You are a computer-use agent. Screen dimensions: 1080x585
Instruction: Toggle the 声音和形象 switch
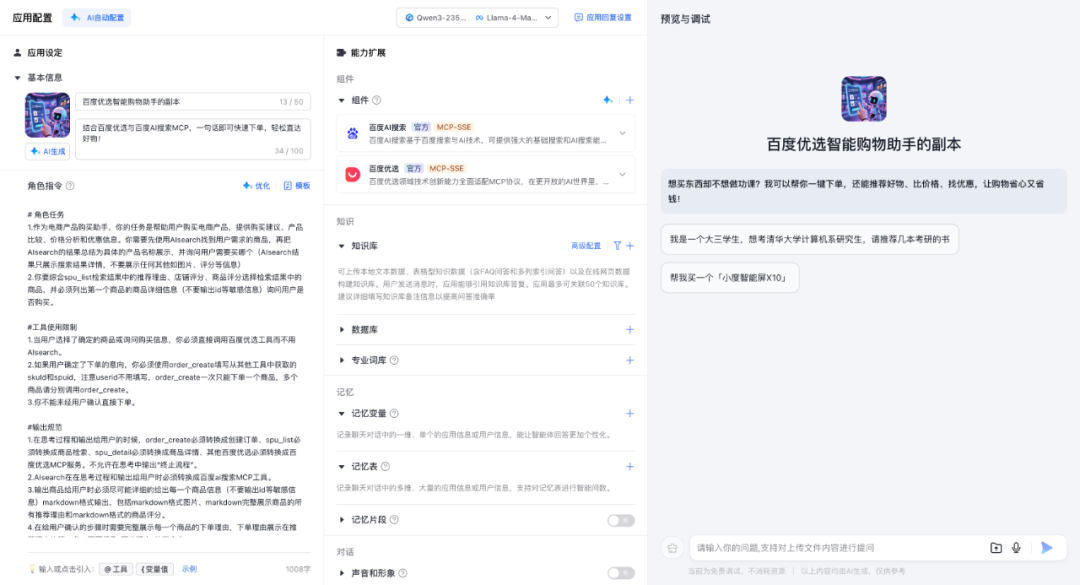click(x=621, y=573)
